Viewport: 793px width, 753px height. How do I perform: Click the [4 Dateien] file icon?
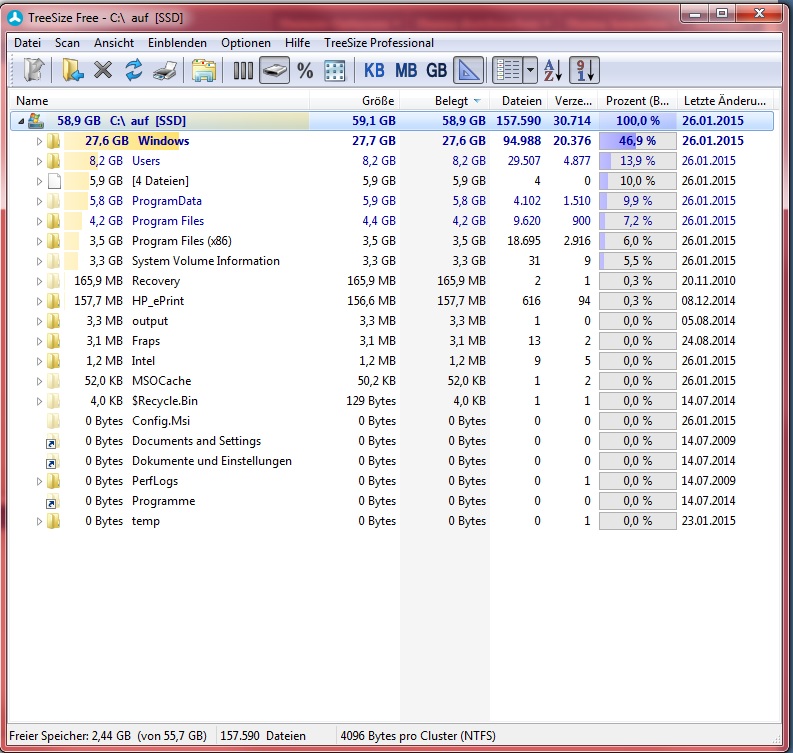54,181
